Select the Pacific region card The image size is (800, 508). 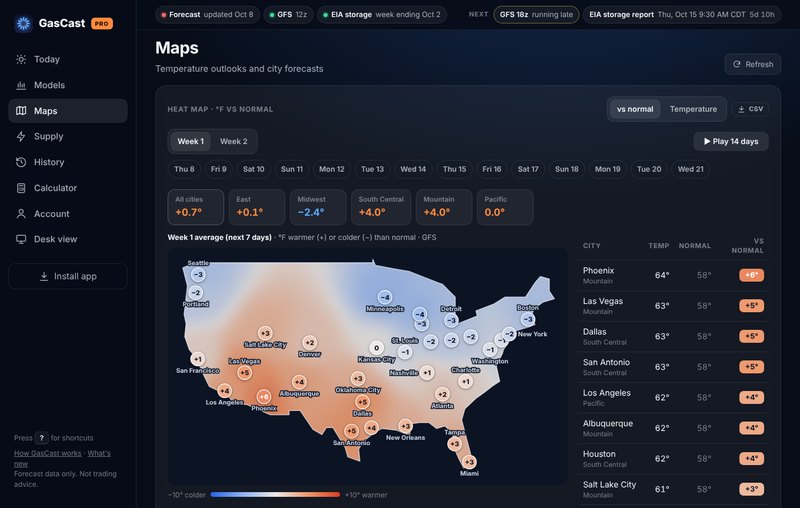coord(505,207)
